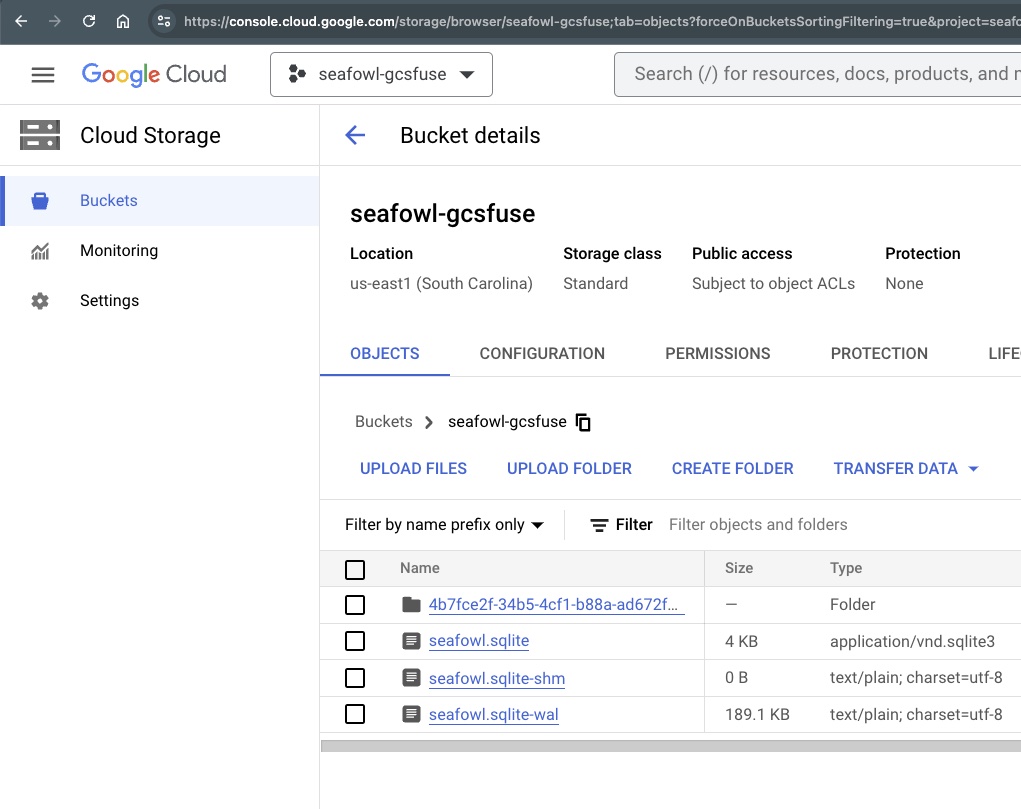Click the Settings gear icon
The image size is (1021, 809).
pyautogui.click(x=40, y=301)
